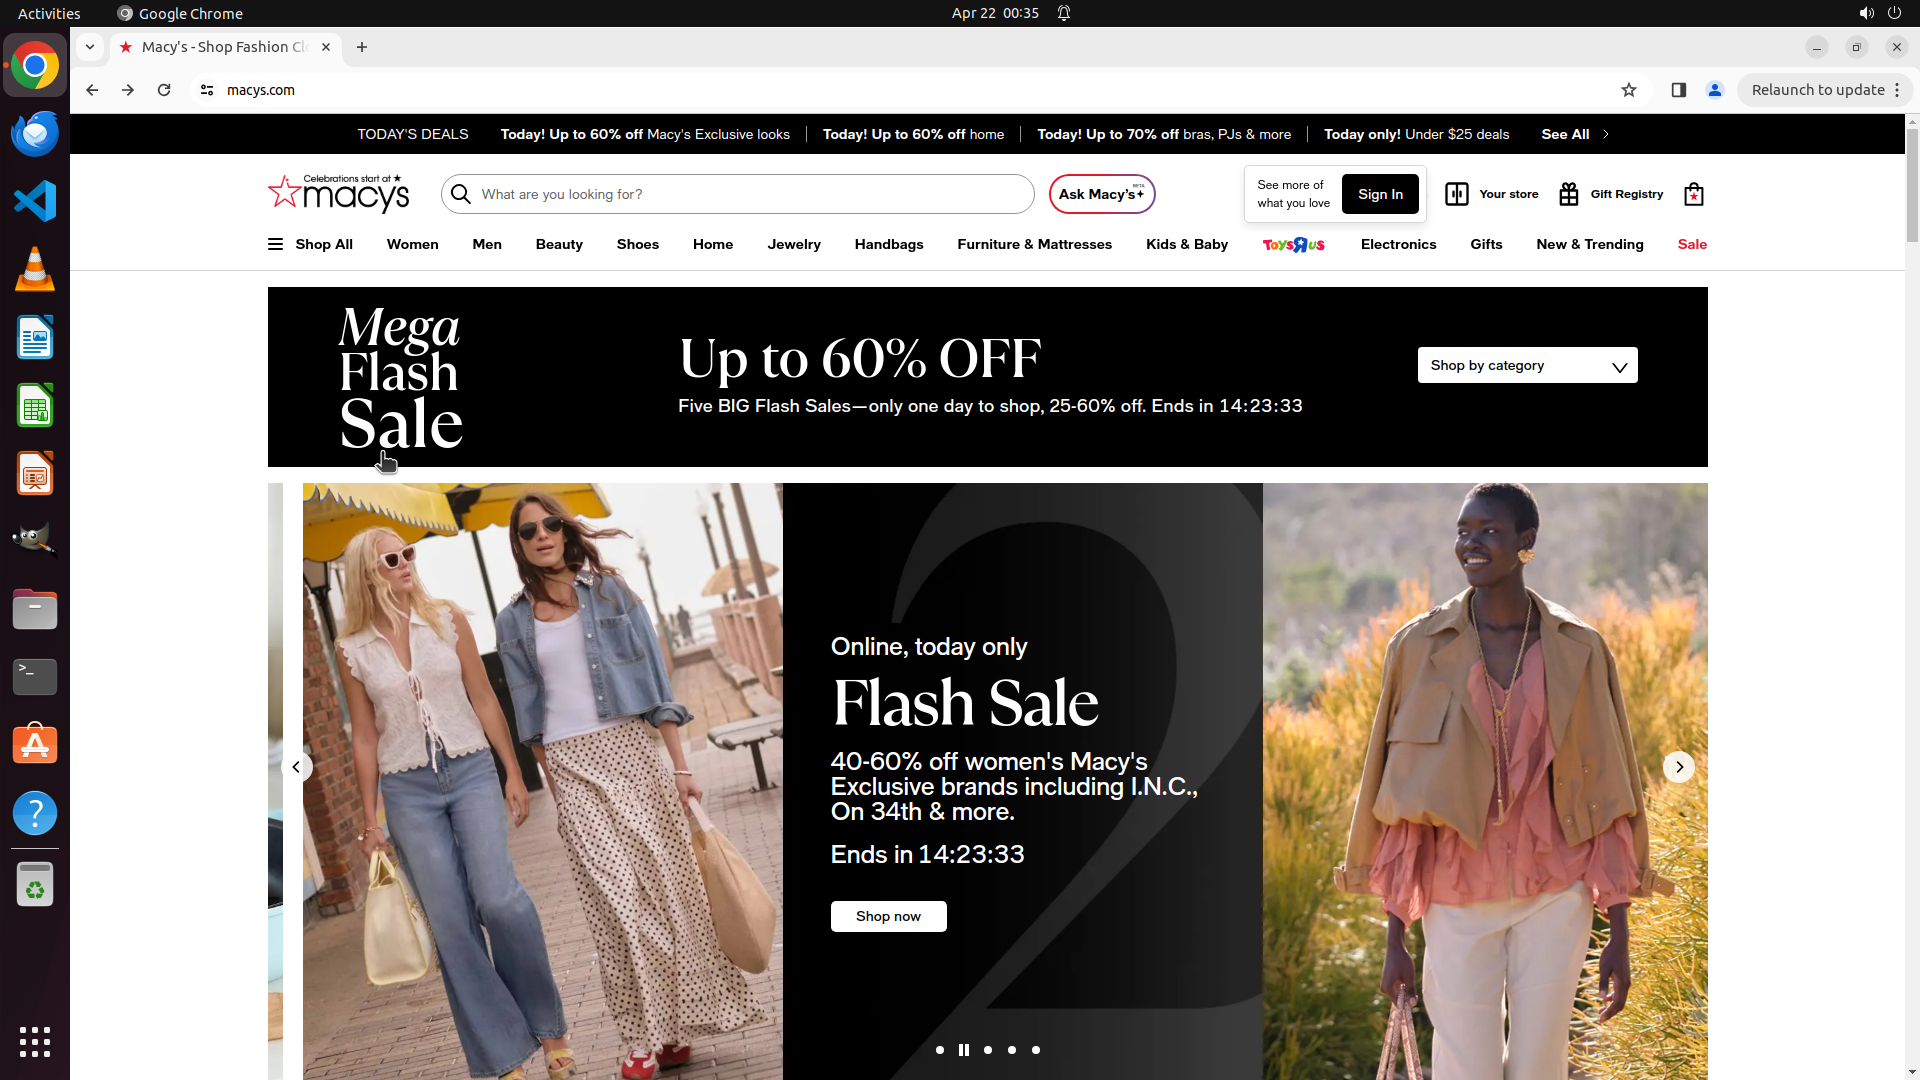Open Shop All hamburger menu

(x=275, y=244)
